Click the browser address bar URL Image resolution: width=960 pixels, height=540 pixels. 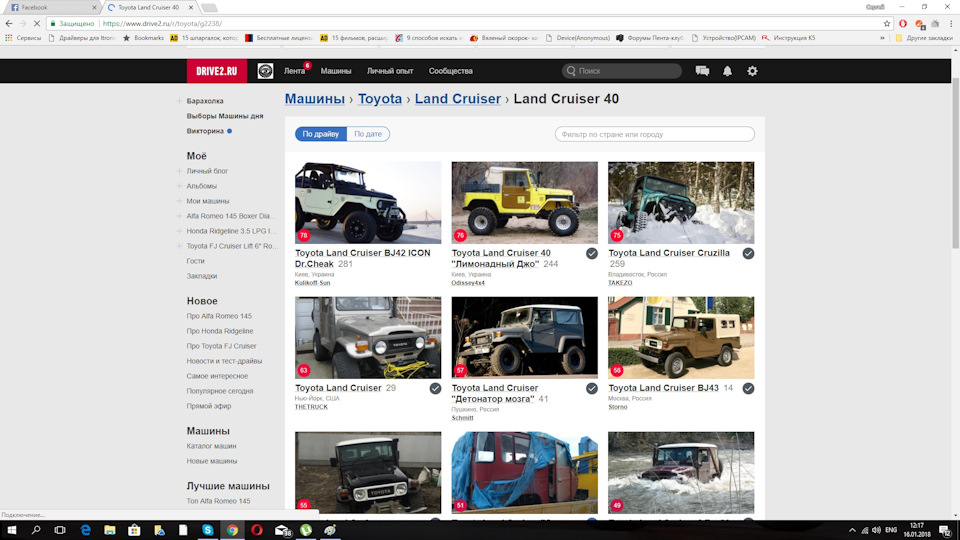[x=162, y=23]
